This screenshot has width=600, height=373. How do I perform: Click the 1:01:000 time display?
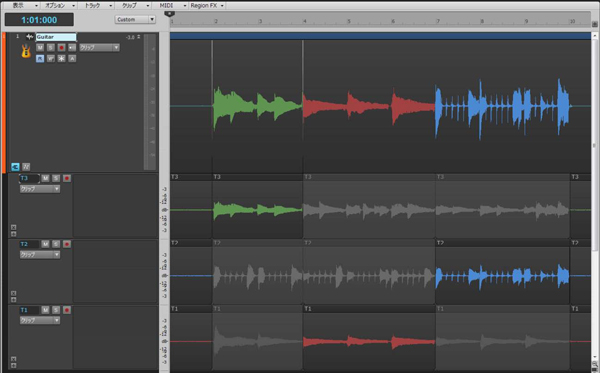tap(39, 20)
